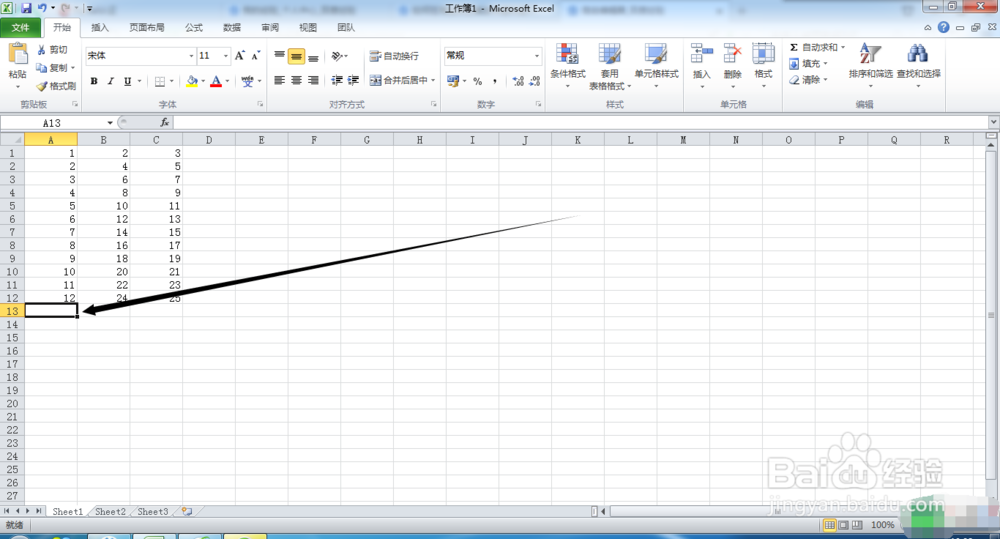1000x539 pixels.
Task: Switch to Sheet2 worksheet tab
Action: tap(110, 512)
